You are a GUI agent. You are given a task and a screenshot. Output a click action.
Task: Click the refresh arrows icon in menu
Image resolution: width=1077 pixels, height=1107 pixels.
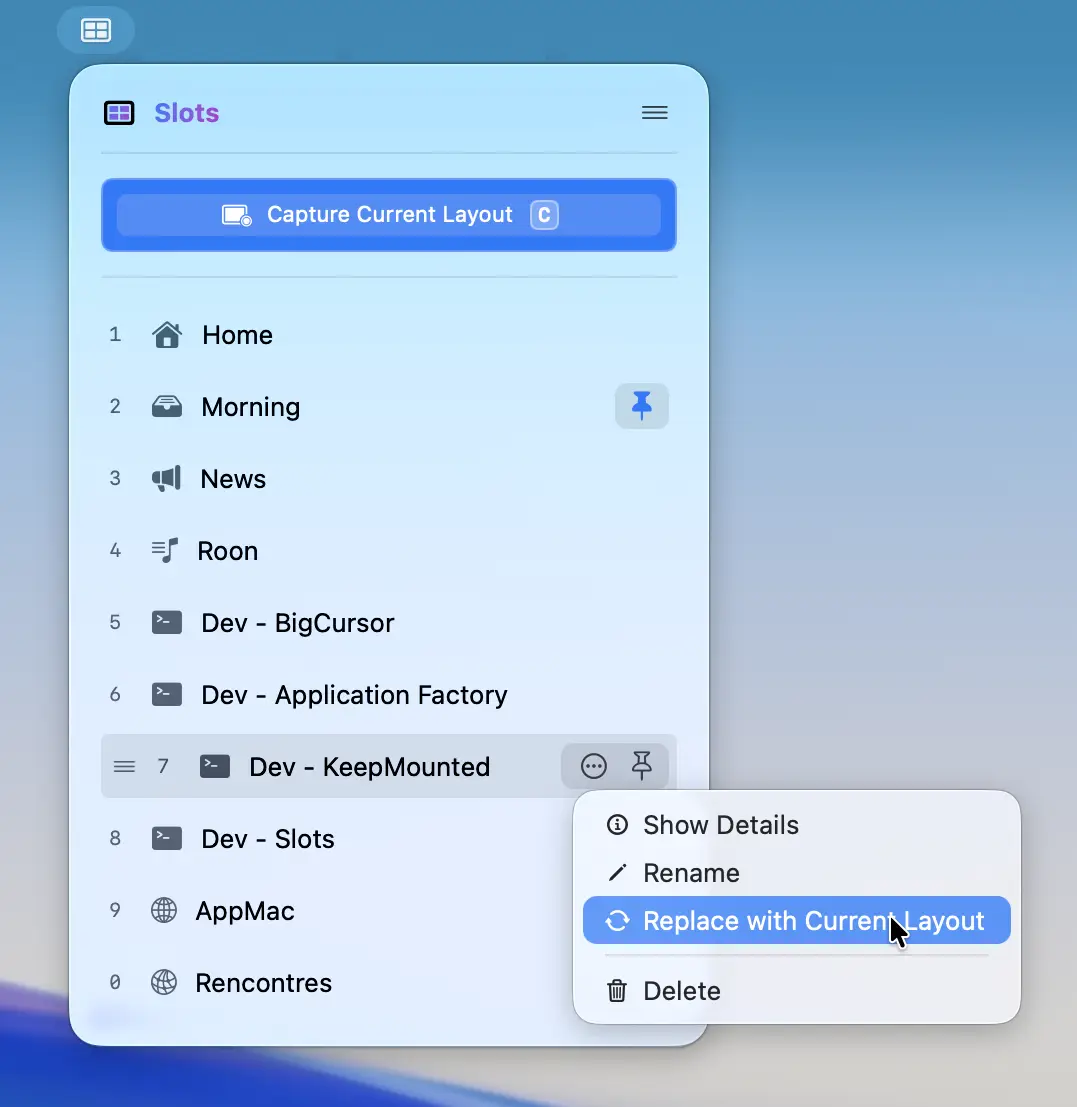coord(617,921)
